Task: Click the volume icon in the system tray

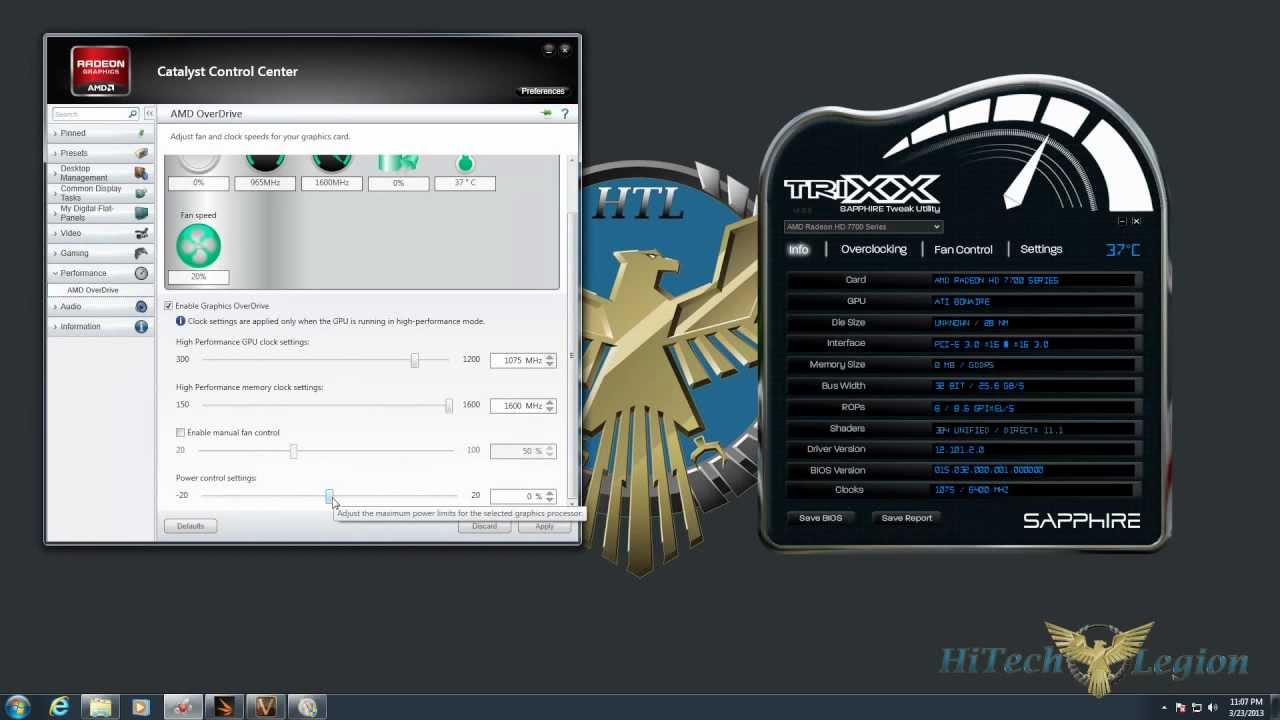Action: coord(1211,707)
